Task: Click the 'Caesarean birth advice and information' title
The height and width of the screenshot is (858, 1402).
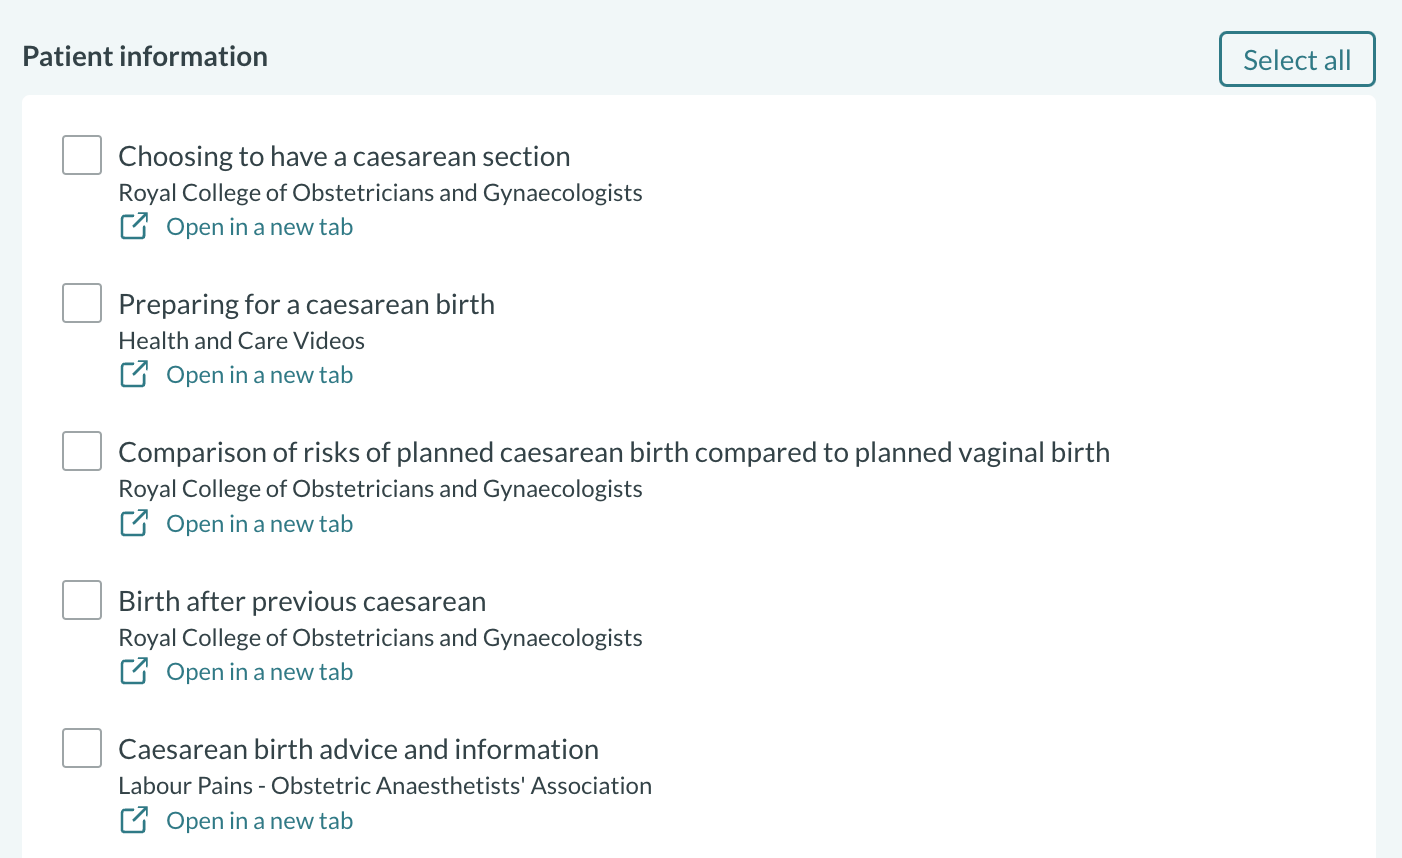Action: (x=358, y=749)
